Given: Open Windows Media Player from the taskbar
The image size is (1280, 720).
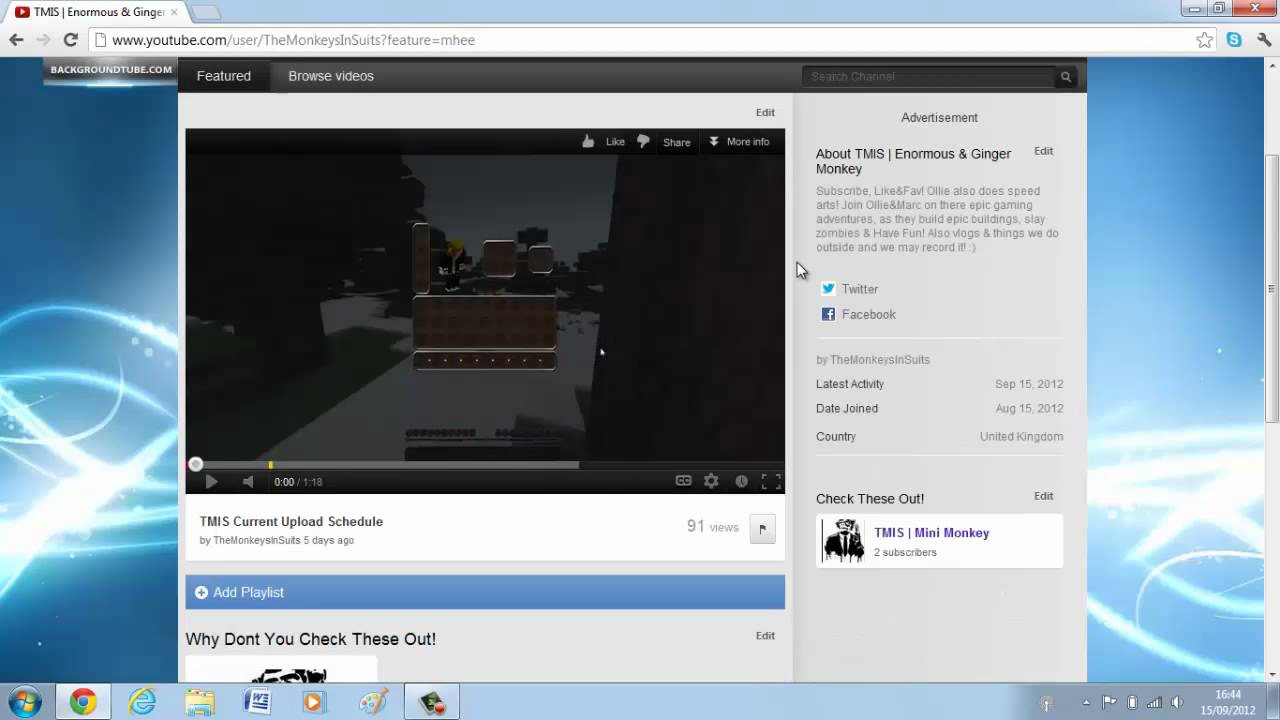Looking at the screenshot, I should (314, 702).
